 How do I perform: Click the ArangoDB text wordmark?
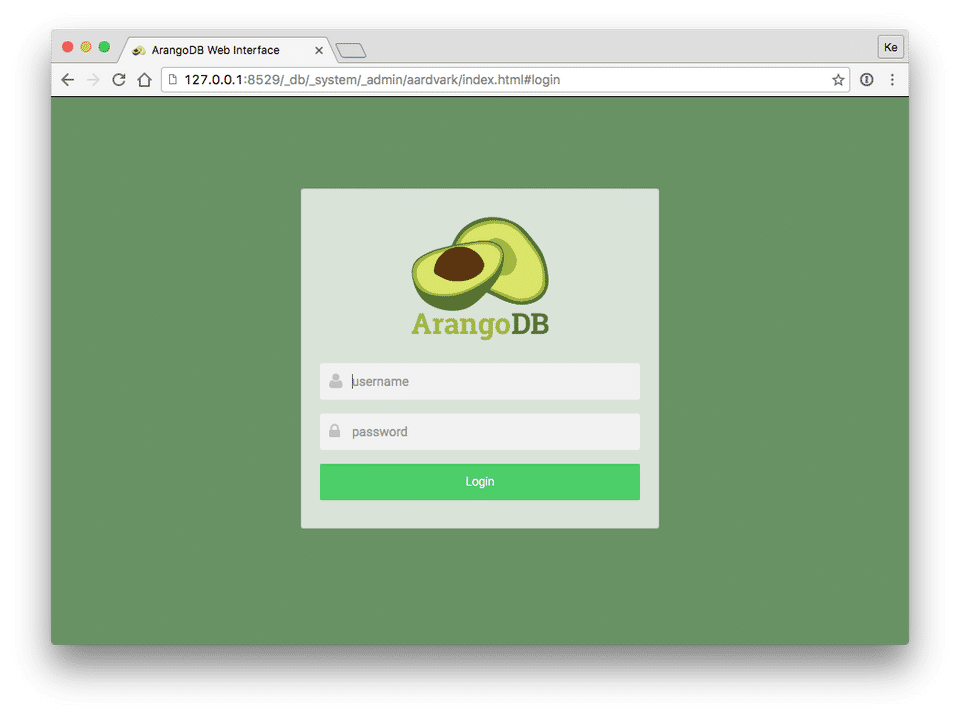(x=480, y=324)
